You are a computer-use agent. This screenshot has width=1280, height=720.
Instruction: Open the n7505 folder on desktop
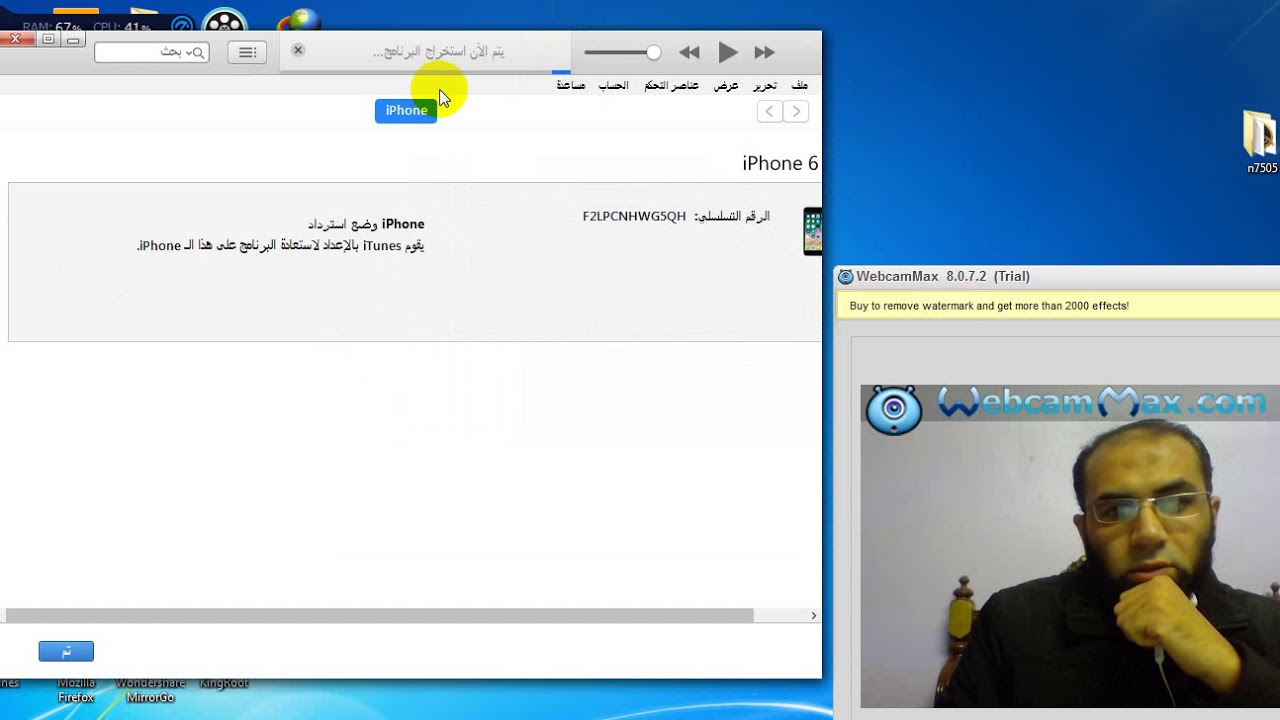coord(1261,143)
